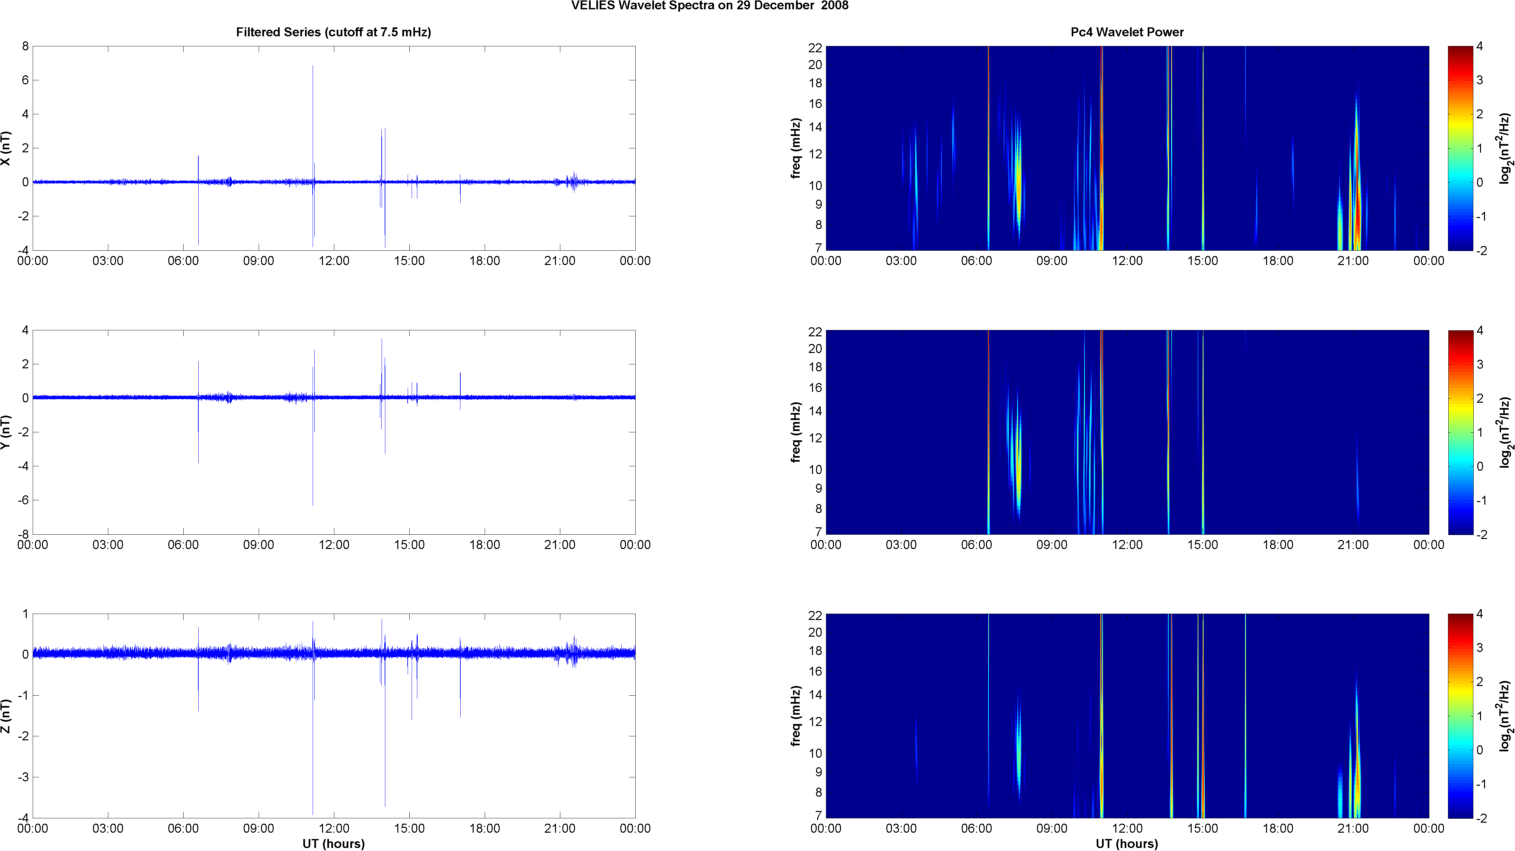Select the Pc4 Wavelet Power title
1515x851 pixels.
pos(1127,32)
